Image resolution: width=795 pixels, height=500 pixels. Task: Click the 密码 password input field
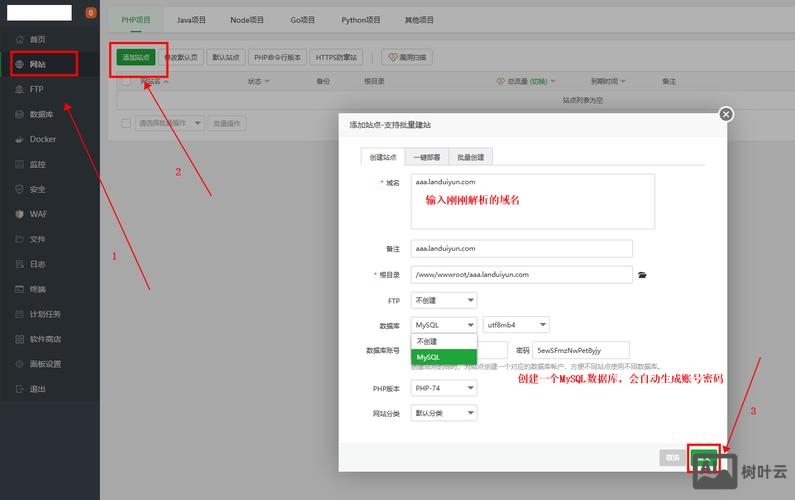[582, 350]
